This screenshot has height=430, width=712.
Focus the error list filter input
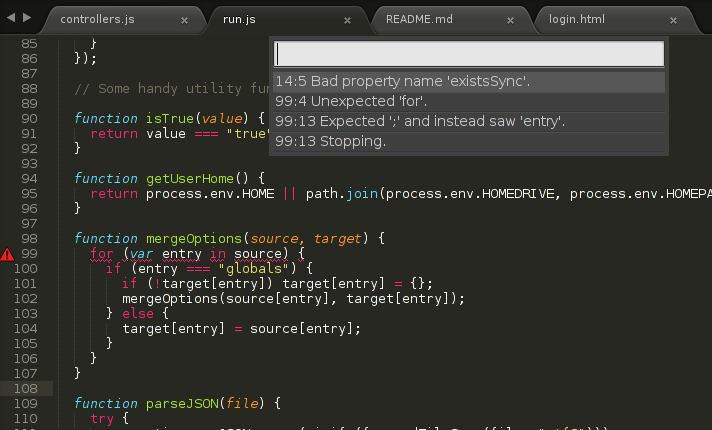469,54
